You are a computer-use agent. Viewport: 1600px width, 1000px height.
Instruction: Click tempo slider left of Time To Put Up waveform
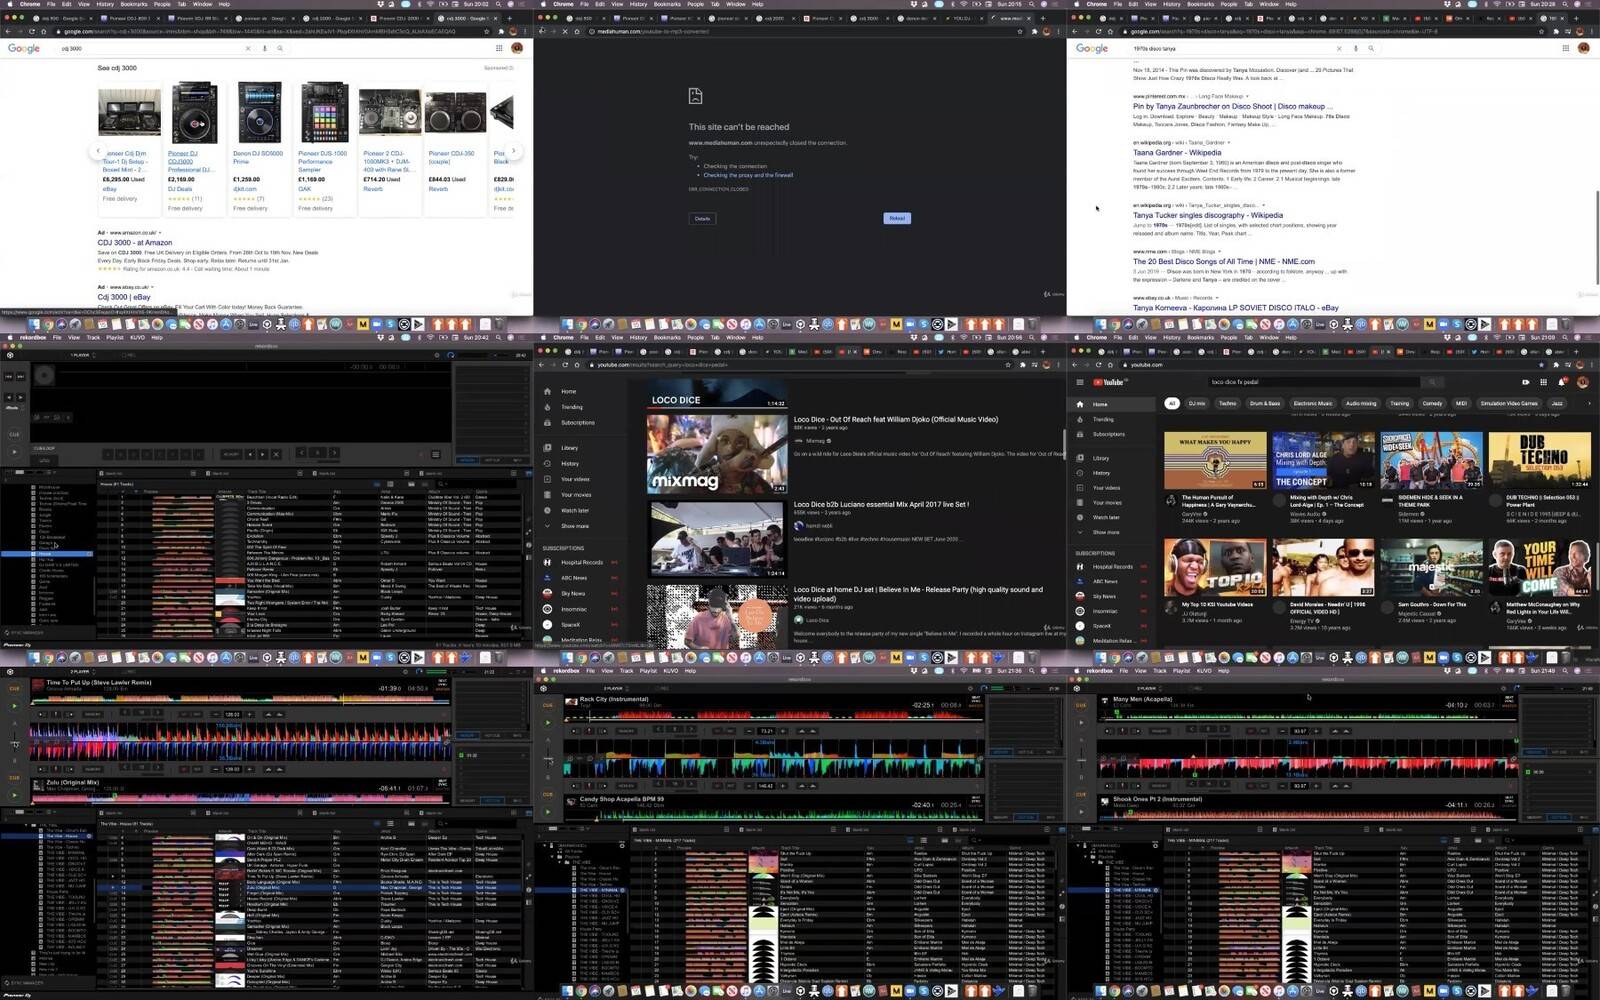[14, 745]
